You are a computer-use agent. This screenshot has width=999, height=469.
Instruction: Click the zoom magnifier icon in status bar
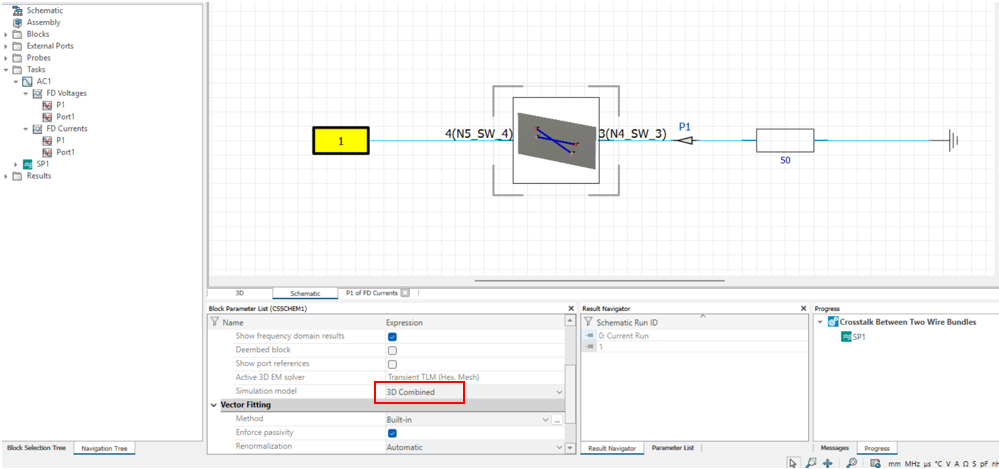click(x=851, y=463)
